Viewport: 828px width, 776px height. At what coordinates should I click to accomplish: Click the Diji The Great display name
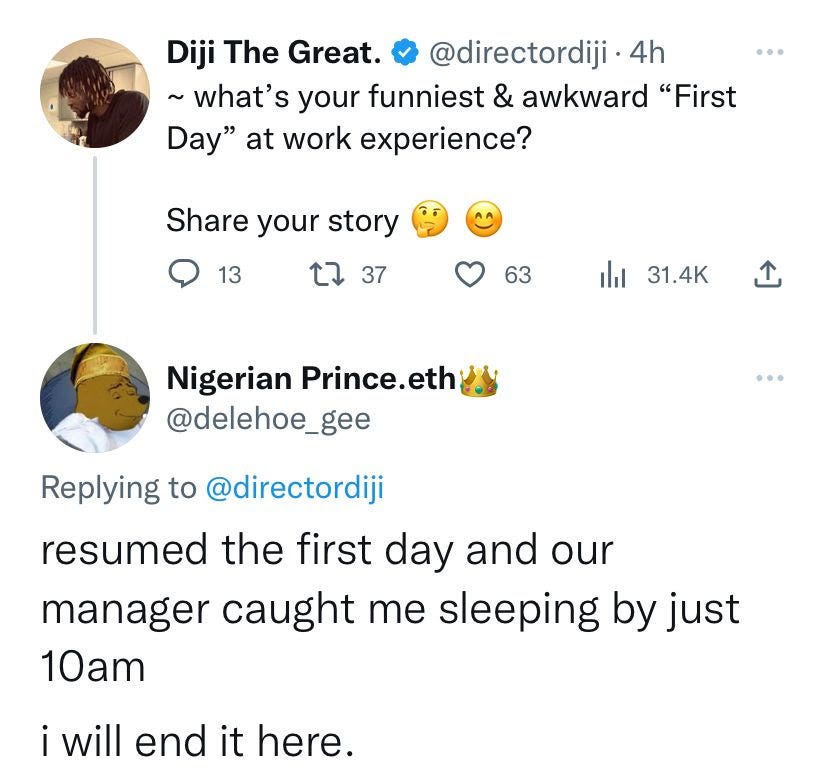(273, 52)
